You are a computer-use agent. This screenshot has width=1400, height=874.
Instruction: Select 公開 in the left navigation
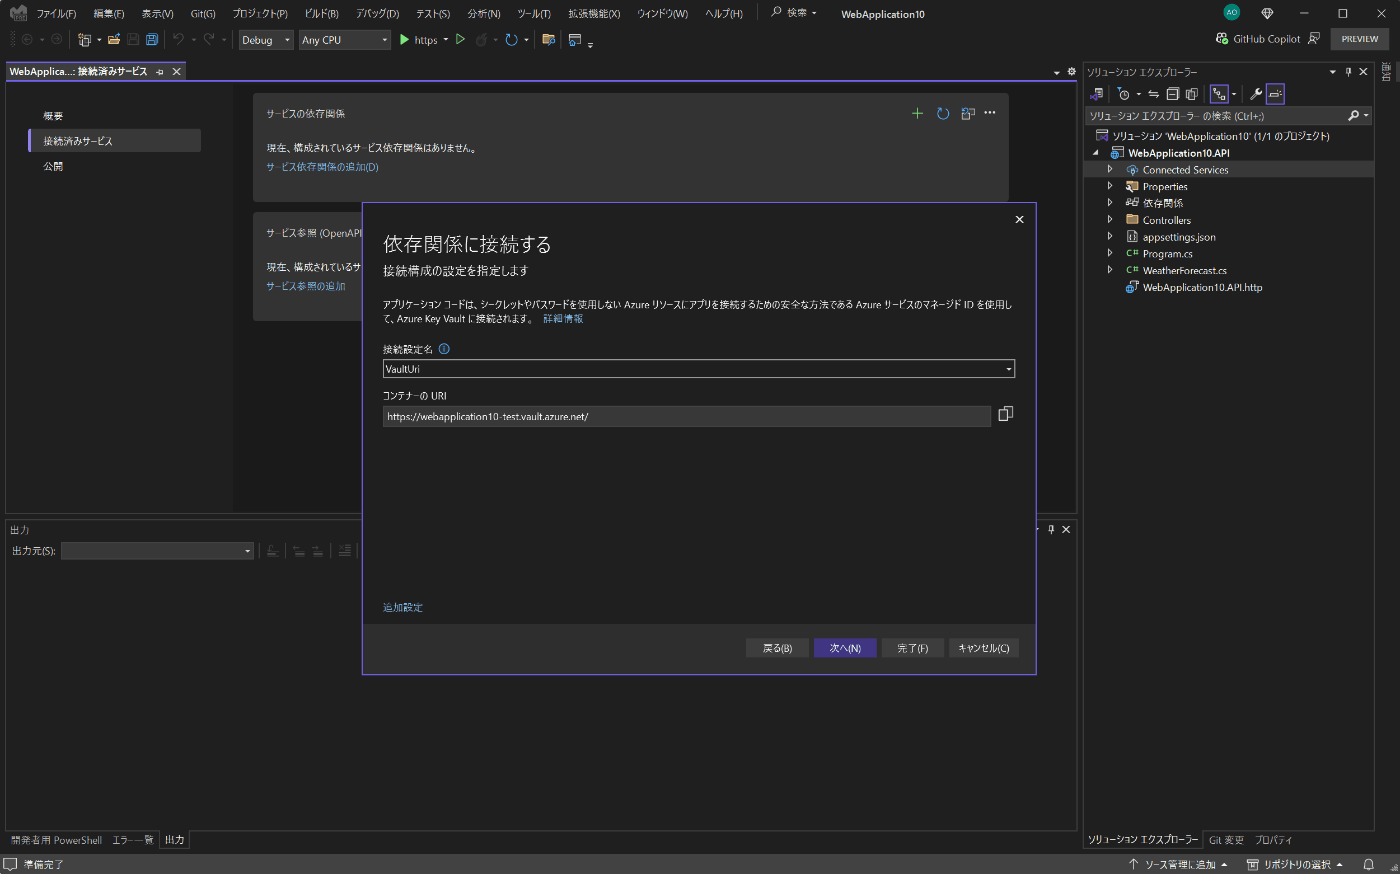coord(53,166)
